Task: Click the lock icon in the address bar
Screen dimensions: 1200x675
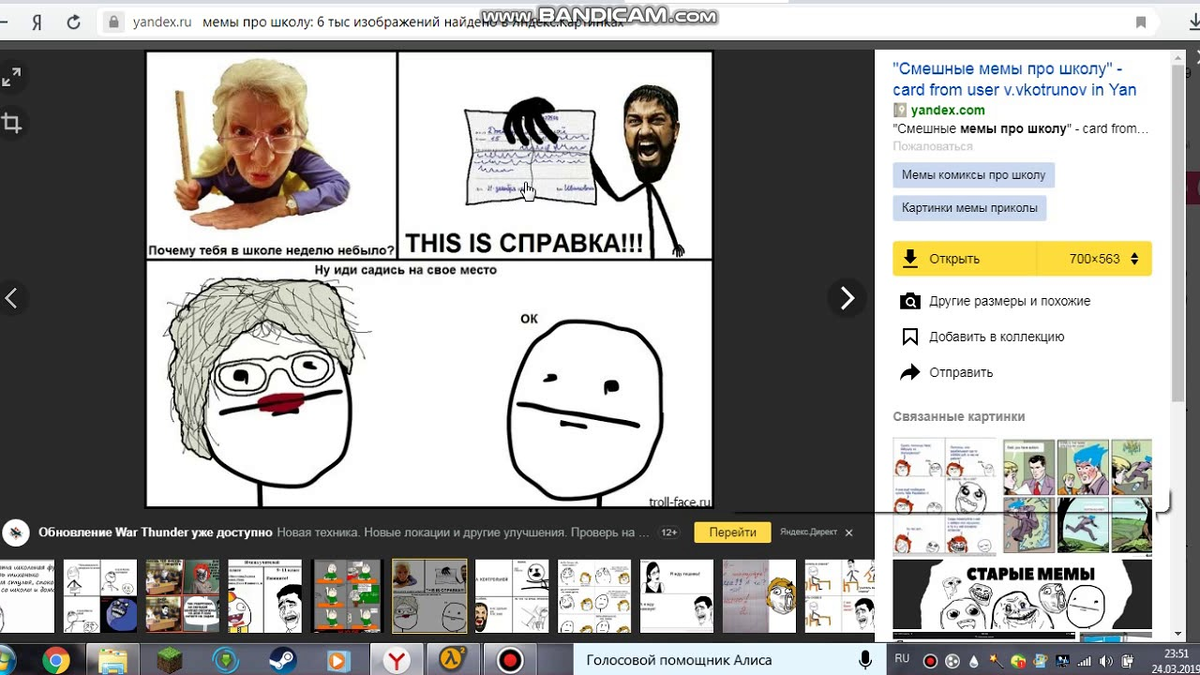Action: point(114,22)
